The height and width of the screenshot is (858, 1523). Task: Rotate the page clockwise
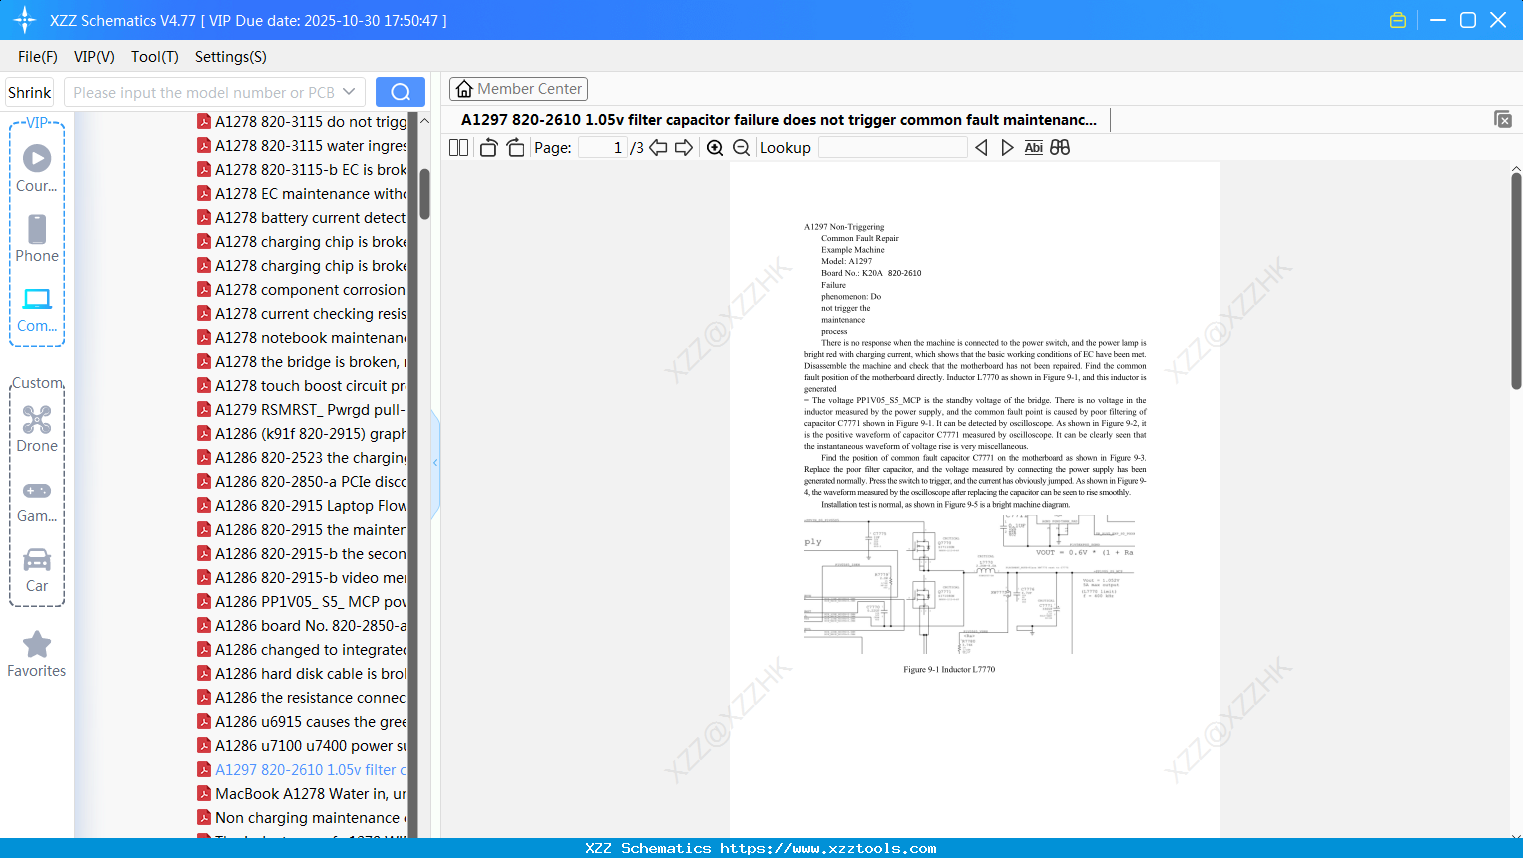(515, 147)
